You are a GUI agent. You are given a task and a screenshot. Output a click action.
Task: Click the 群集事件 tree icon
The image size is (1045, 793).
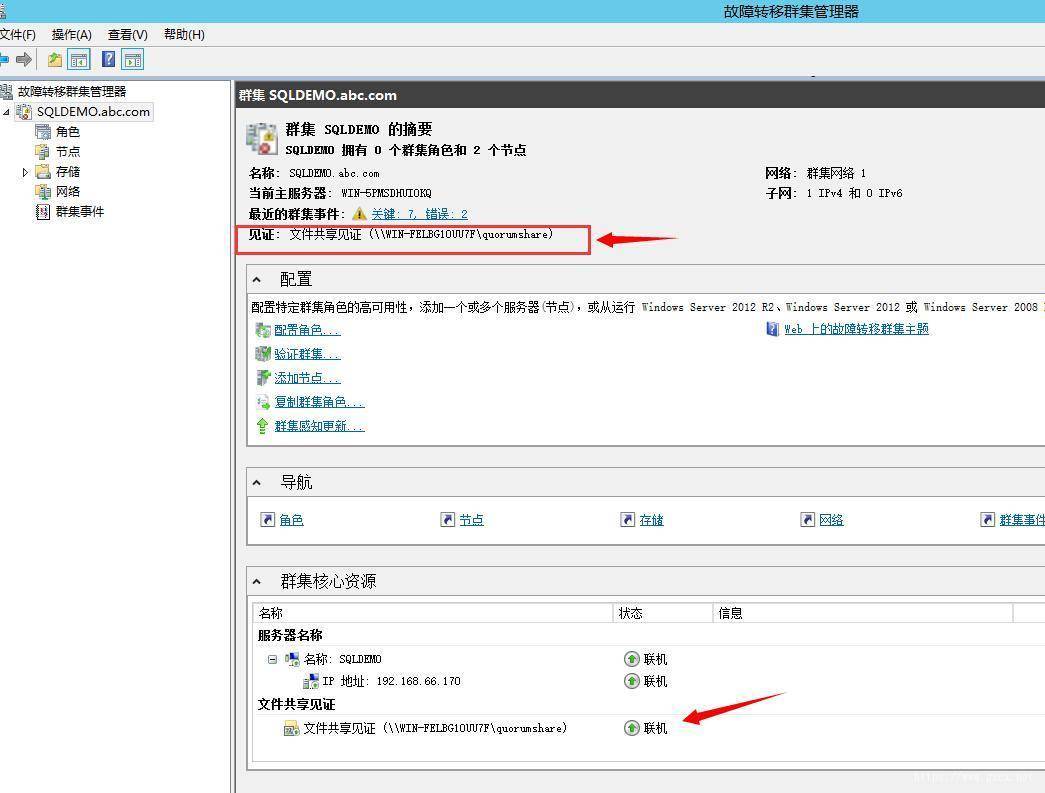tap(43, 211)
